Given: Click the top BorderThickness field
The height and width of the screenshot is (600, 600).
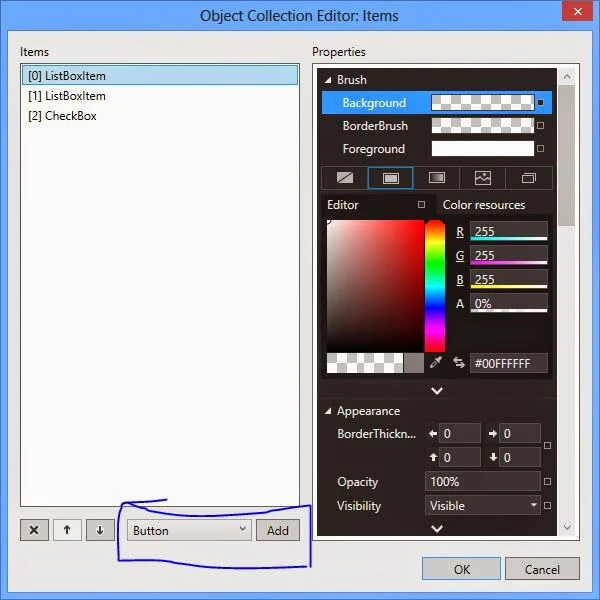Looking at the screenshot, I should [460, 457].
